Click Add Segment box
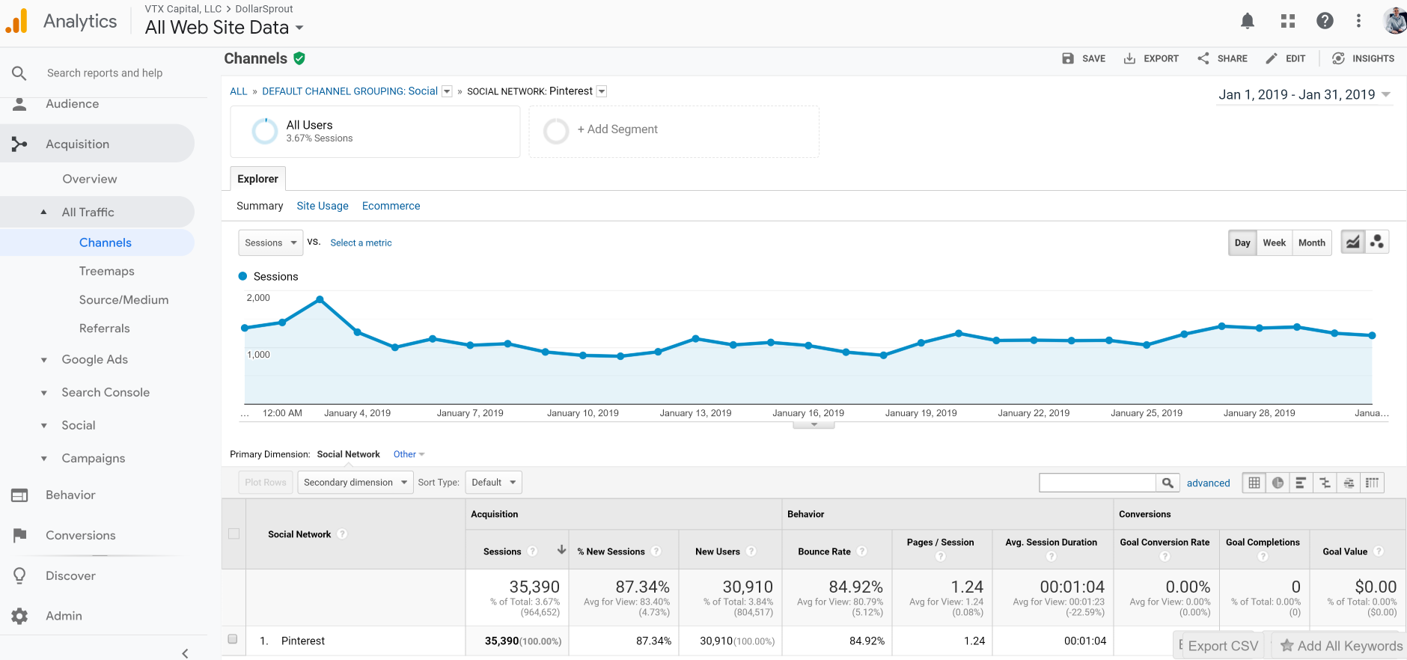This screenshot has width=1407, height=660. [x=674, y=131]
